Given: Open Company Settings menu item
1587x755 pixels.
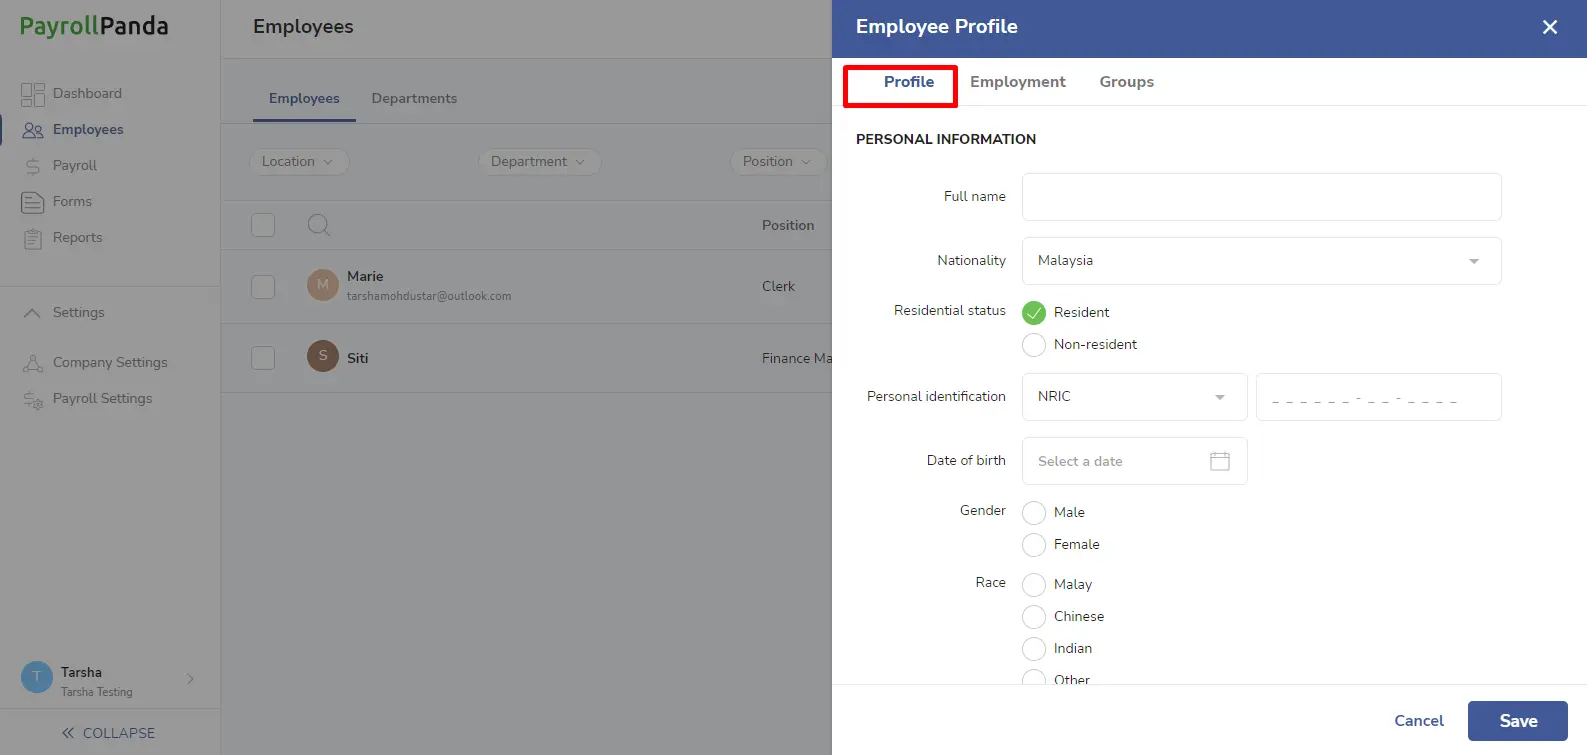Looking at the screenshot, I should coord(110,363).
